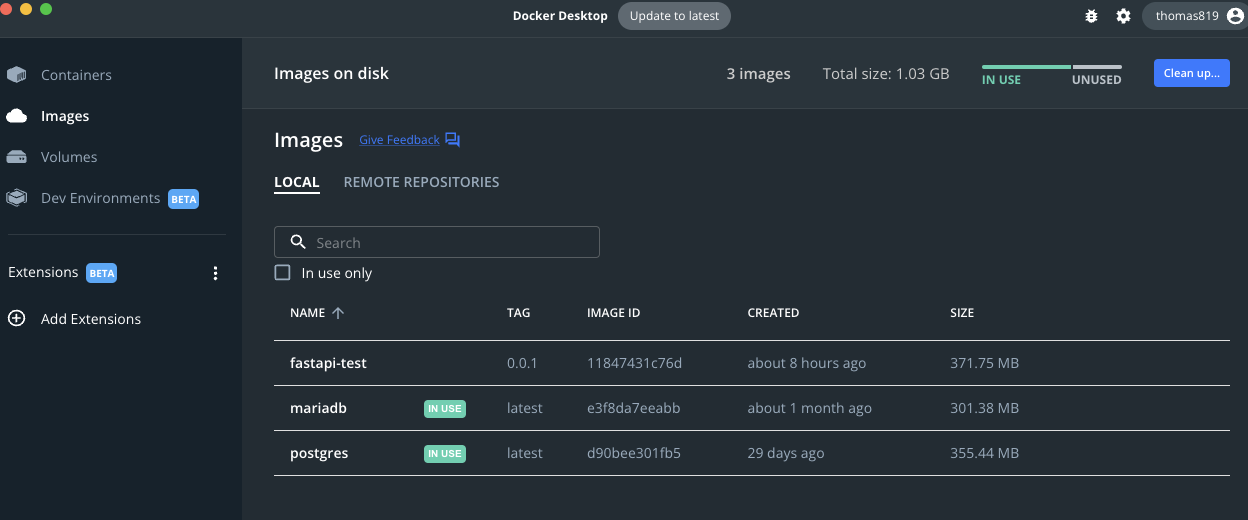
Task: Sort by the CREATED column header
Action: 773,313
